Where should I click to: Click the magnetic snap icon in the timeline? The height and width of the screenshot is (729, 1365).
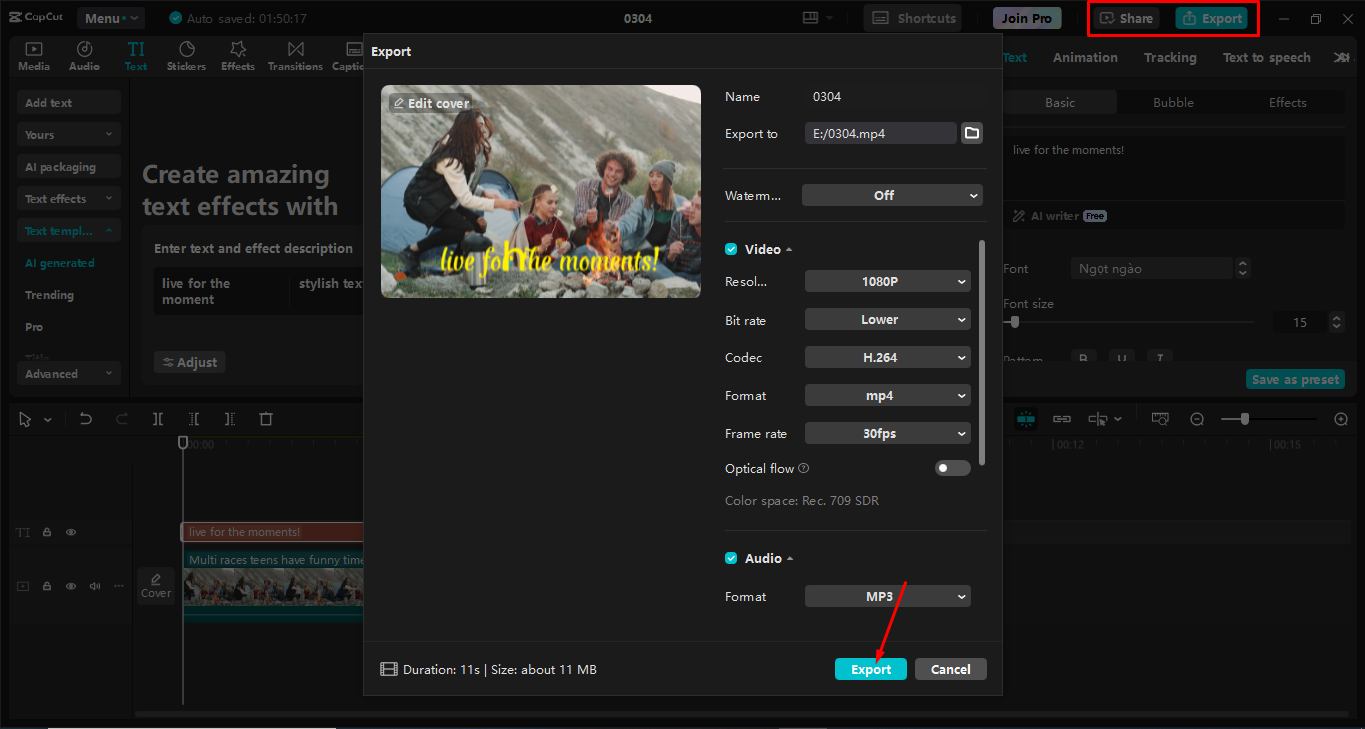(1026, 418)
